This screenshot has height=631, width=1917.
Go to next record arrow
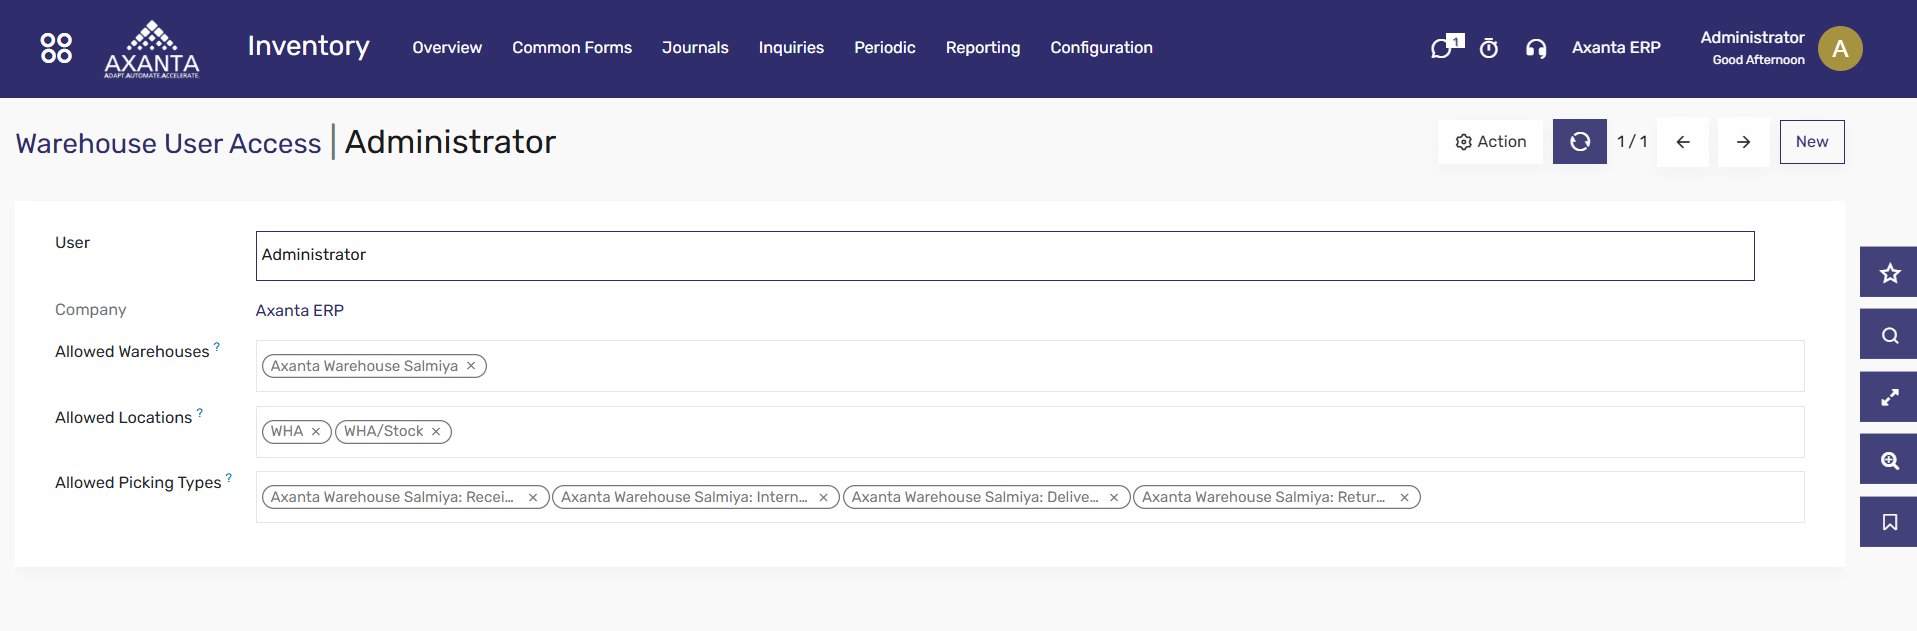(x=1743, y=142)
